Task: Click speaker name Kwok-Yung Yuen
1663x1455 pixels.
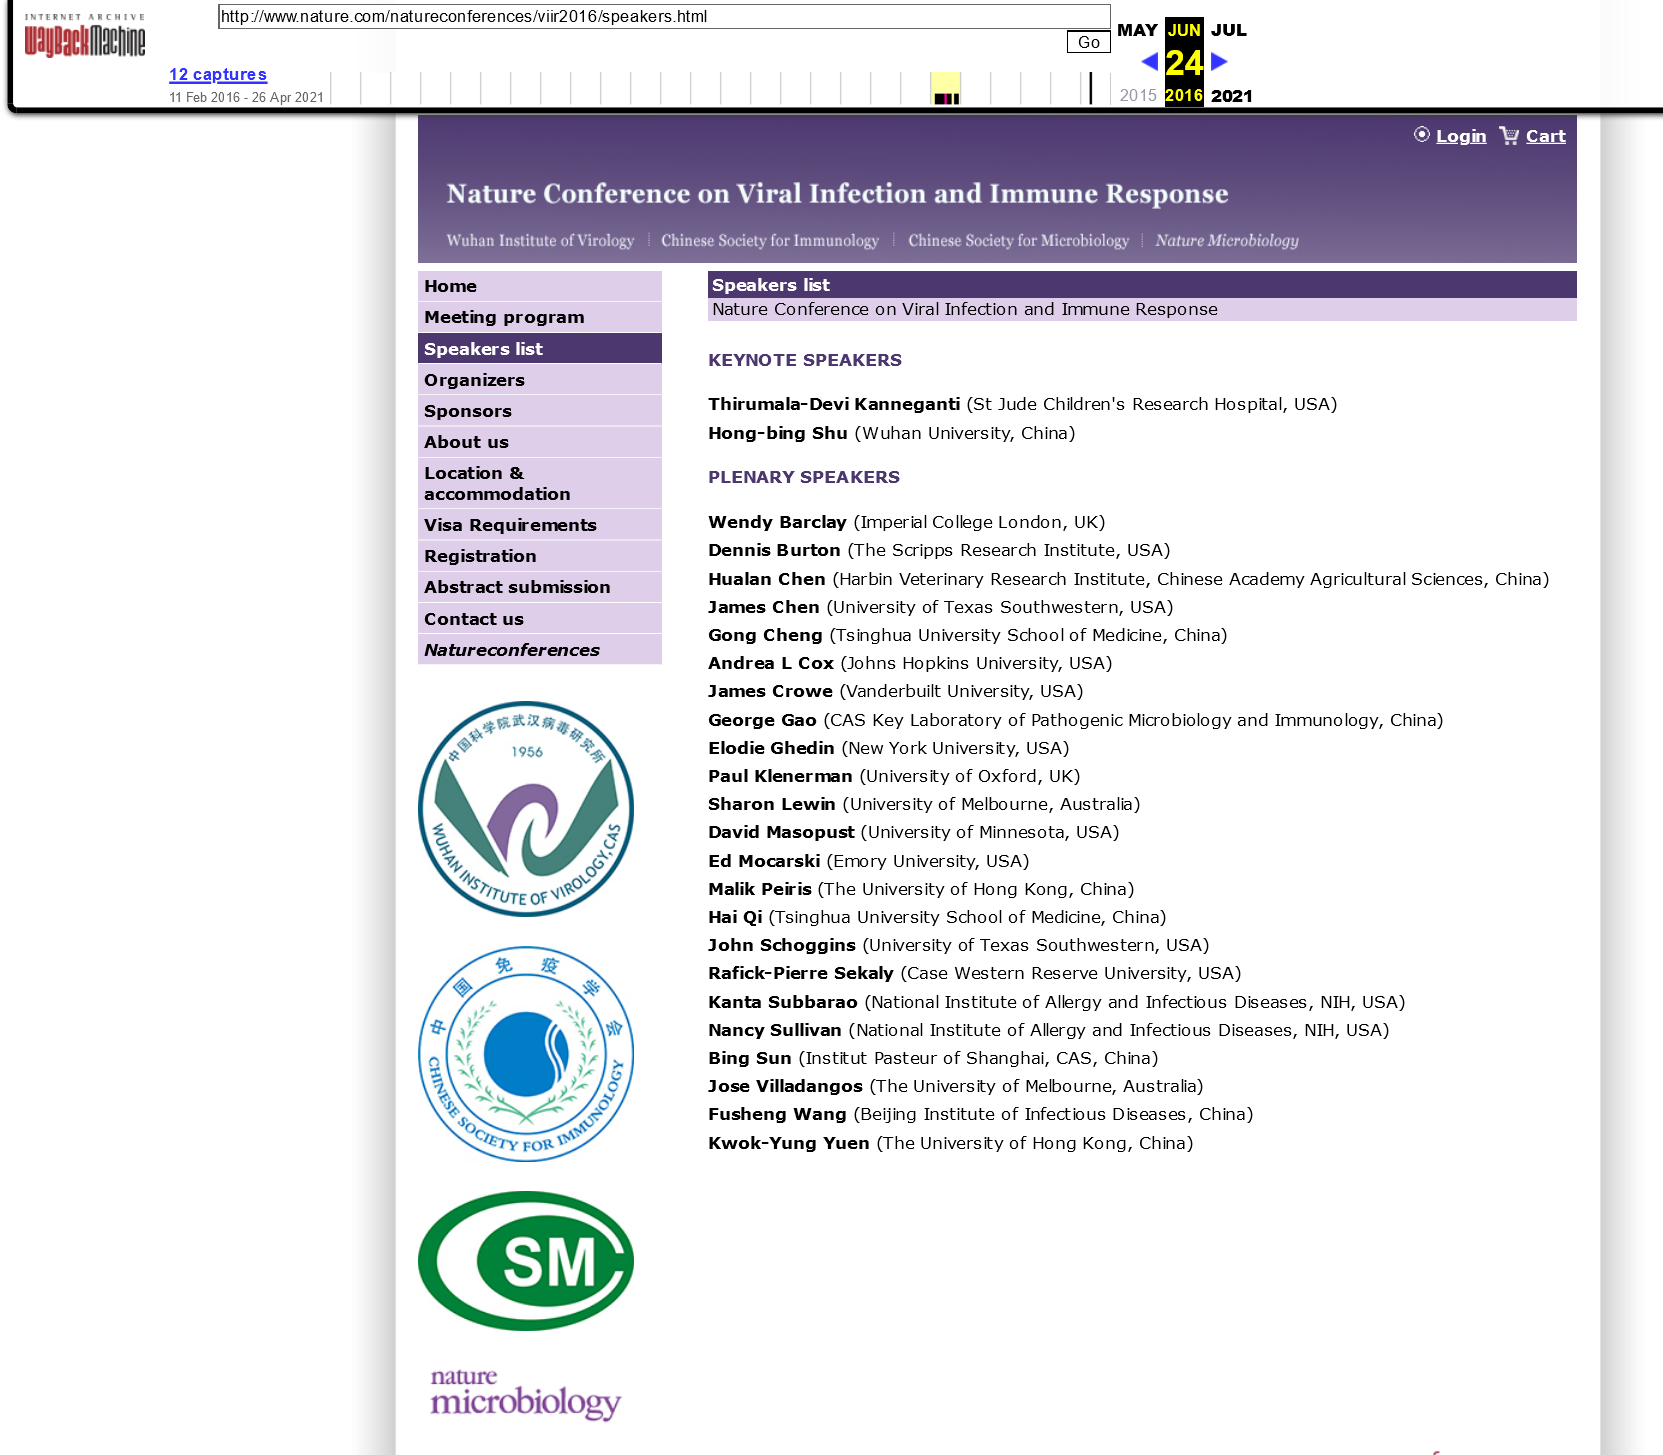Action: pyautogui.click(x=789, y=1143)
